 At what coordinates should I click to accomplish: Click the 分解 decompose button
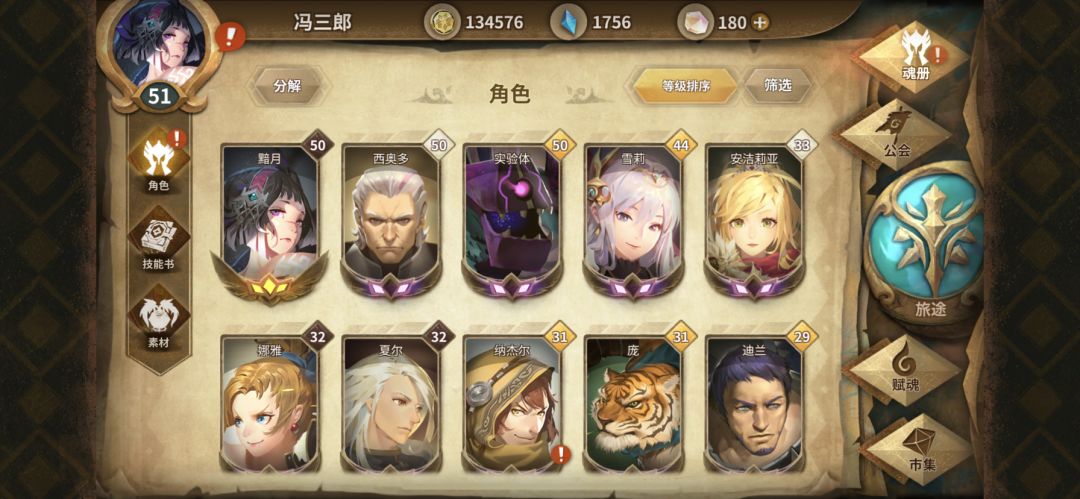click(288, 86)
